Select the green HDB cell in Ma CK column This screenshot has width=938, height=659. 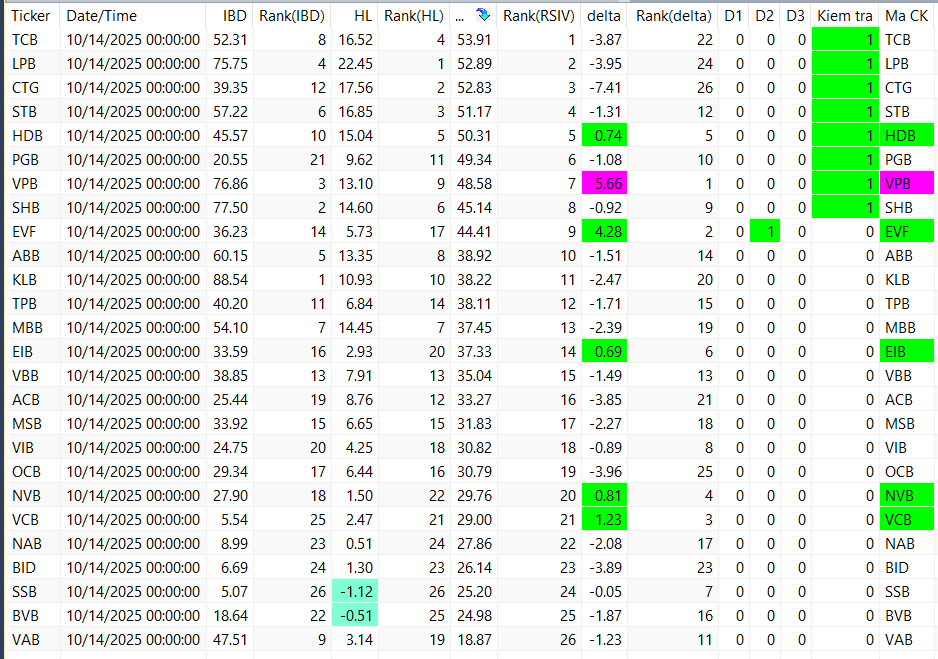[906, 136]
